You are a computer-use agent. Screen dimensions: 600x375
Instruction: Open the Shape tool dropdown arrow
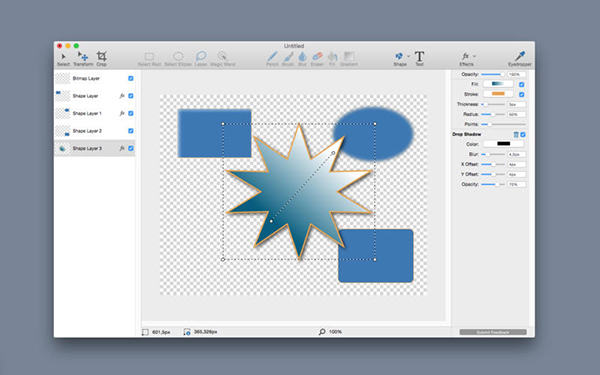[x=408, y=56]
